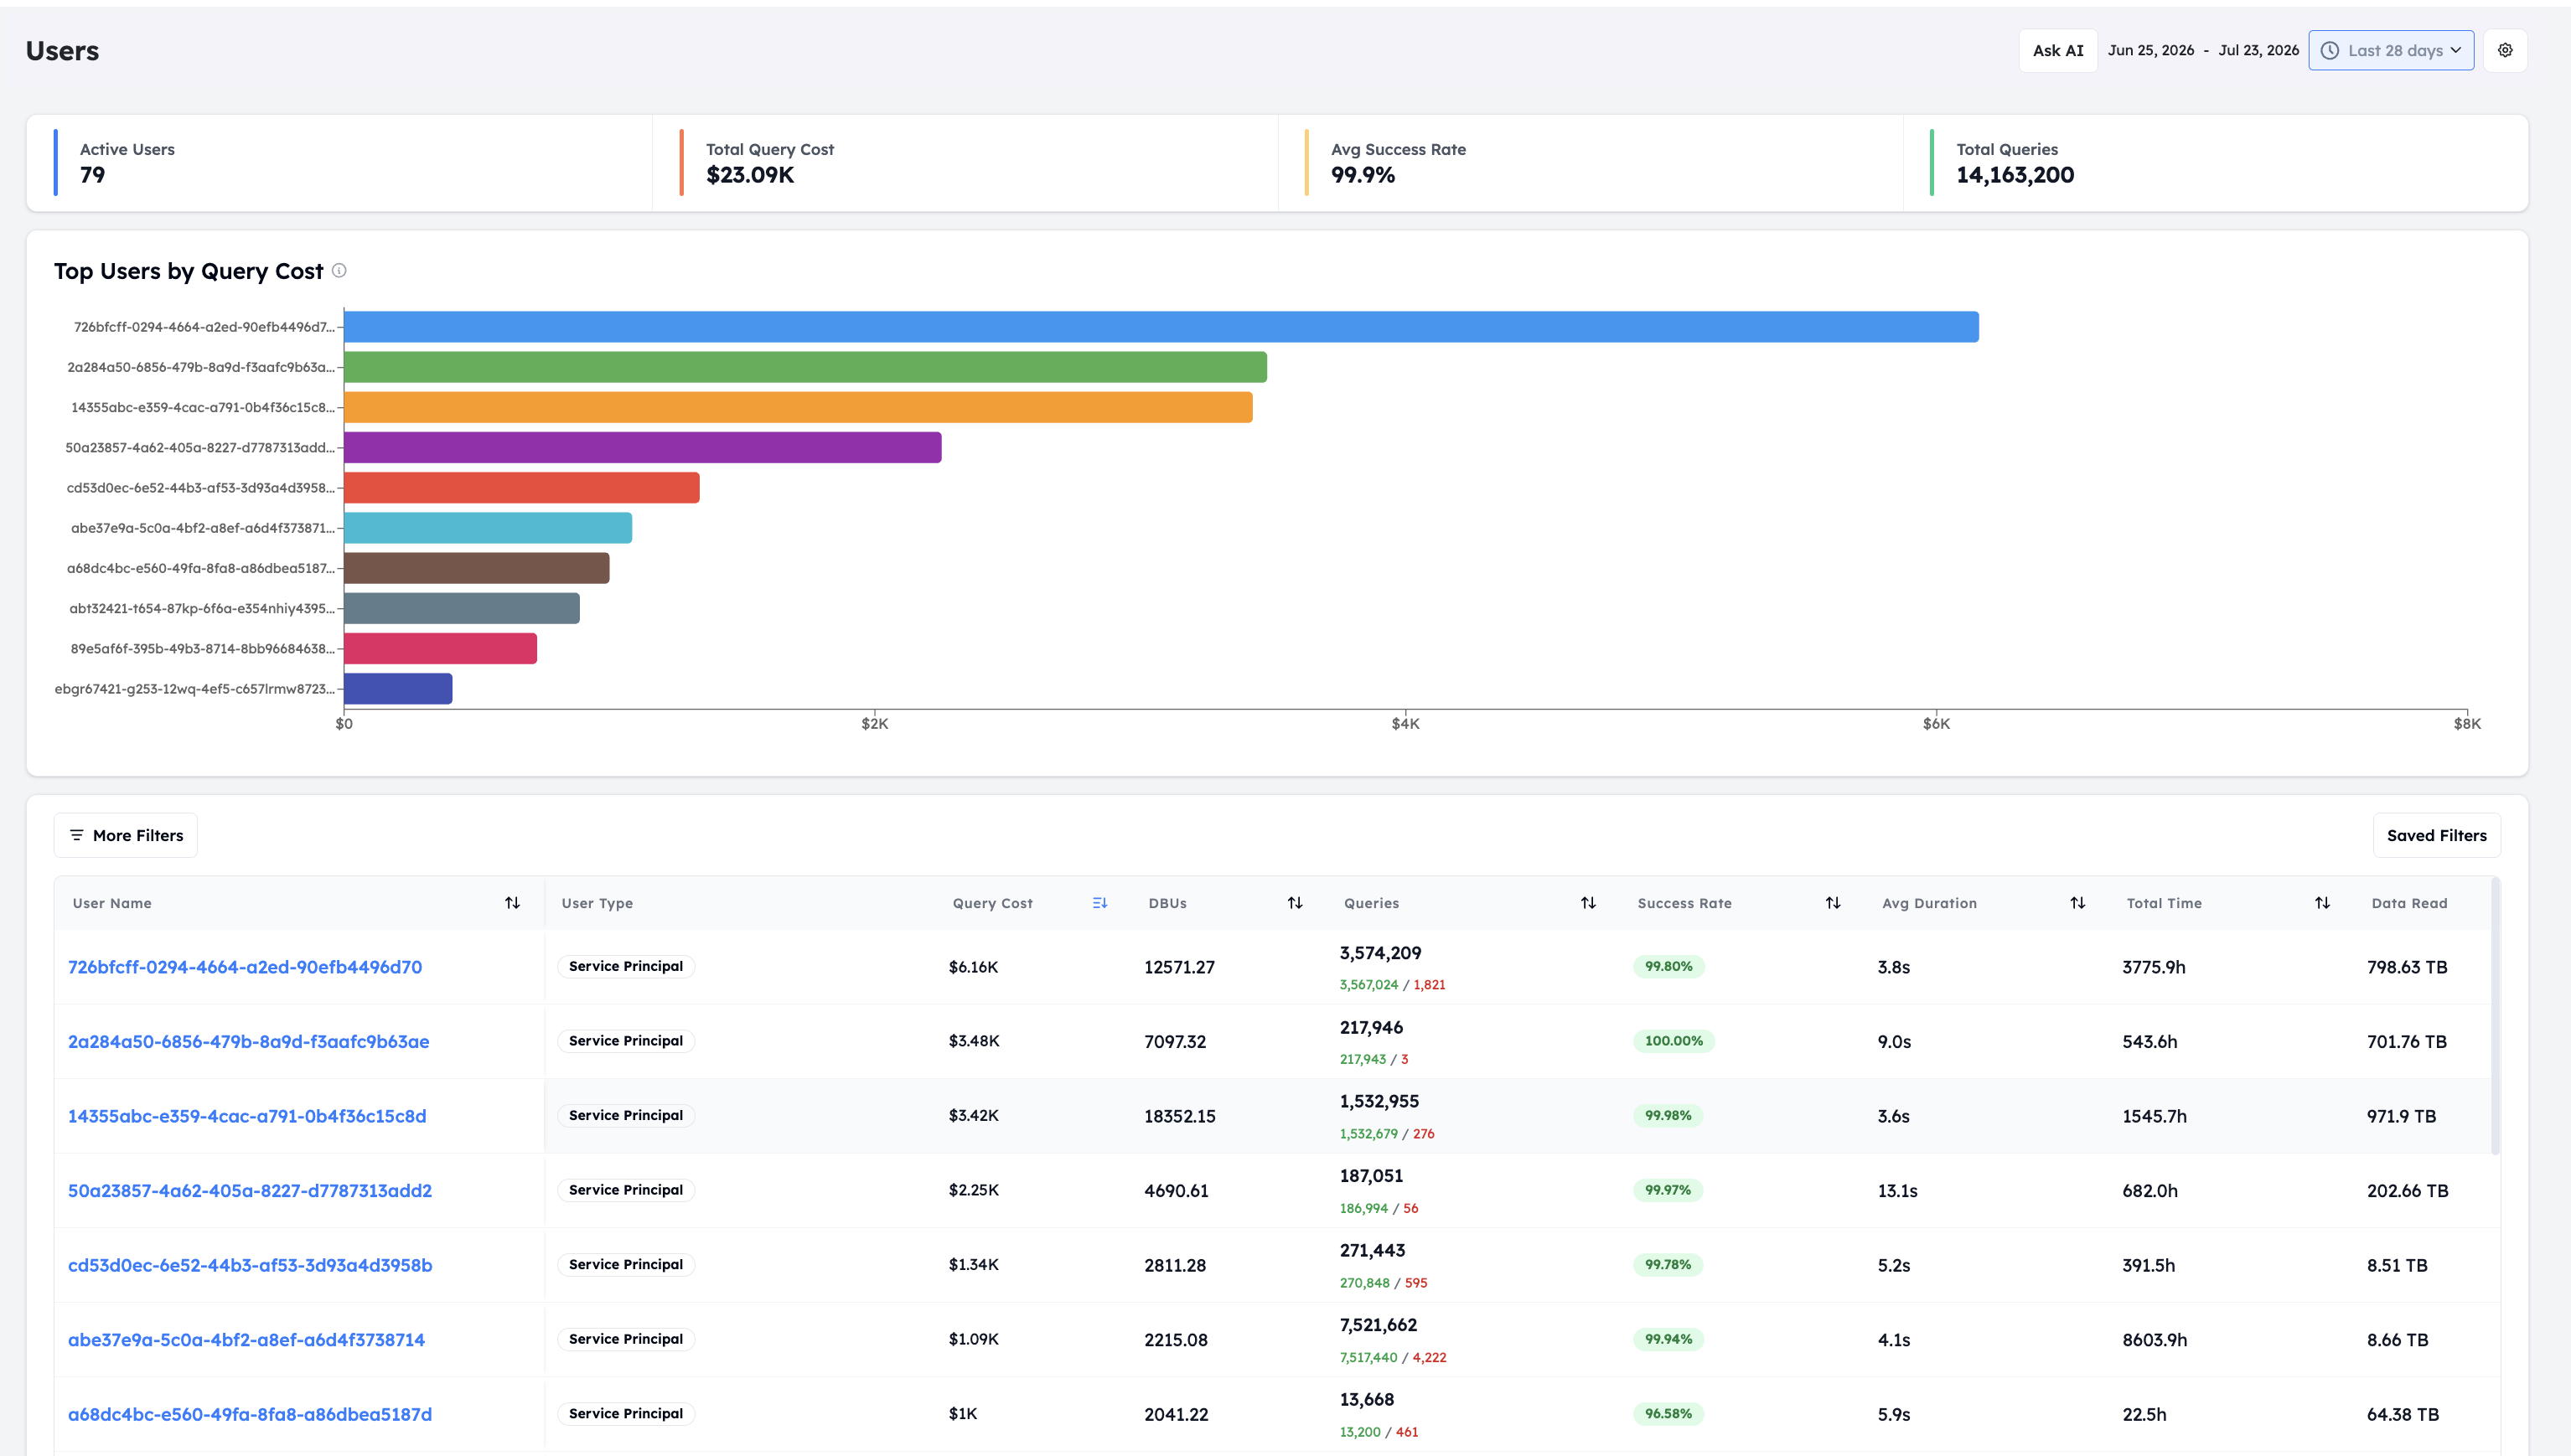This screenshot has height=1456, width=2571.
Task: Click the 100.00% success rate badge
Action: coord(1674,1041)
